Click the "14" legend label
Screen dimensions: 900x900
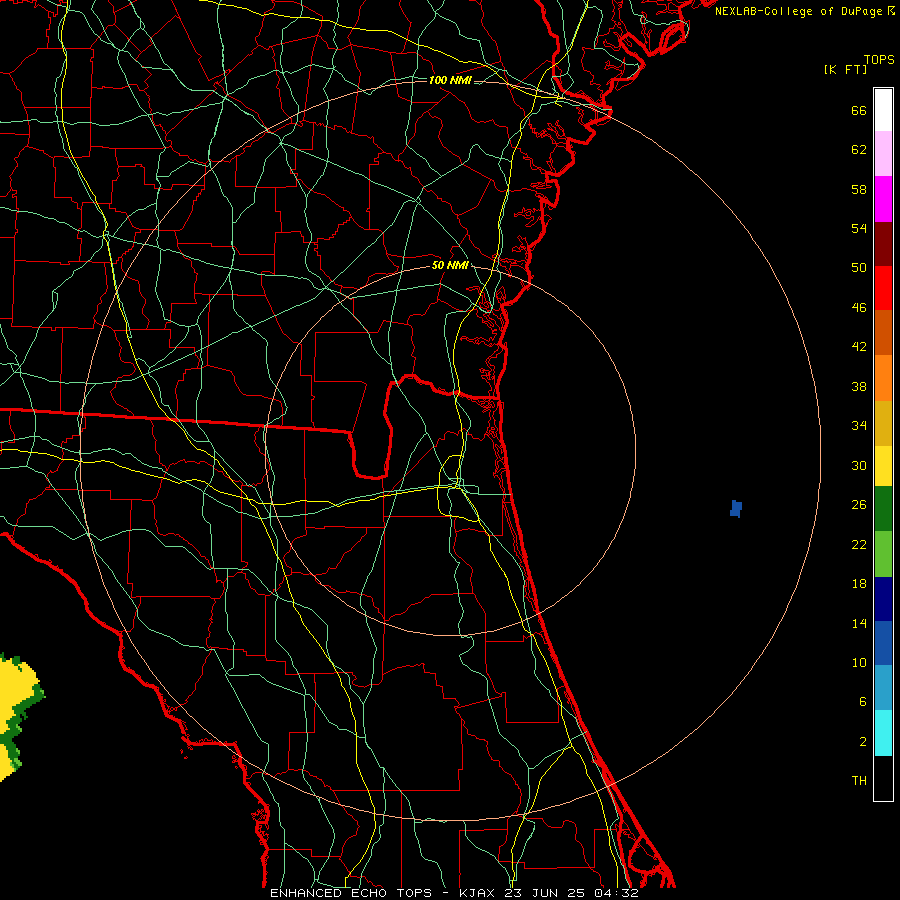(x=859, y=623)
